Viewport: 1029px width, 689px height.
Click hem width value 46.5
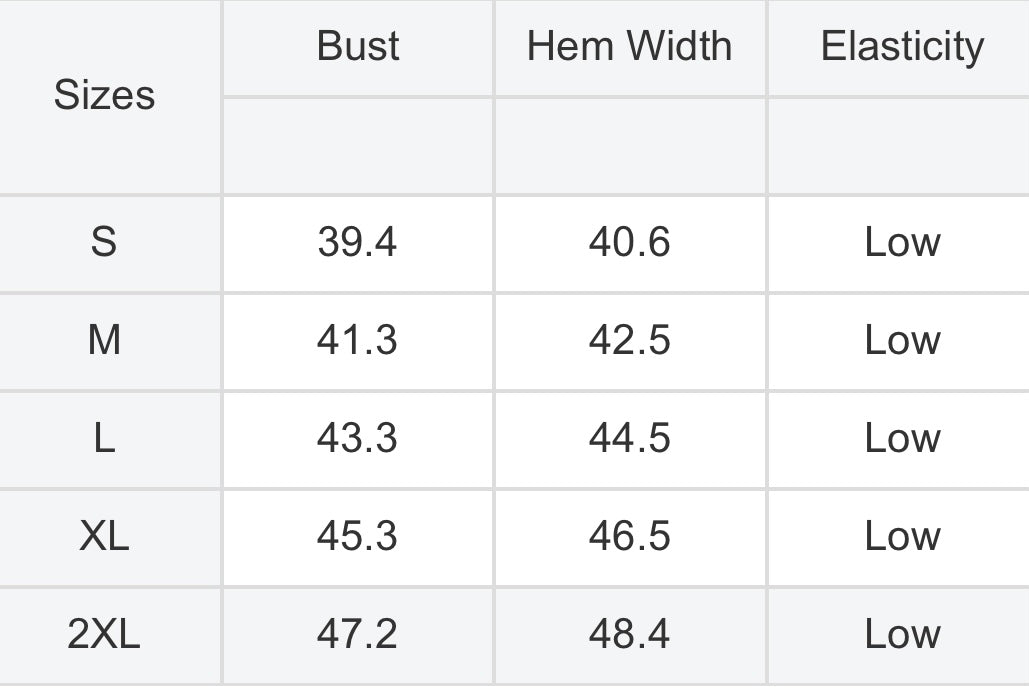629,535
